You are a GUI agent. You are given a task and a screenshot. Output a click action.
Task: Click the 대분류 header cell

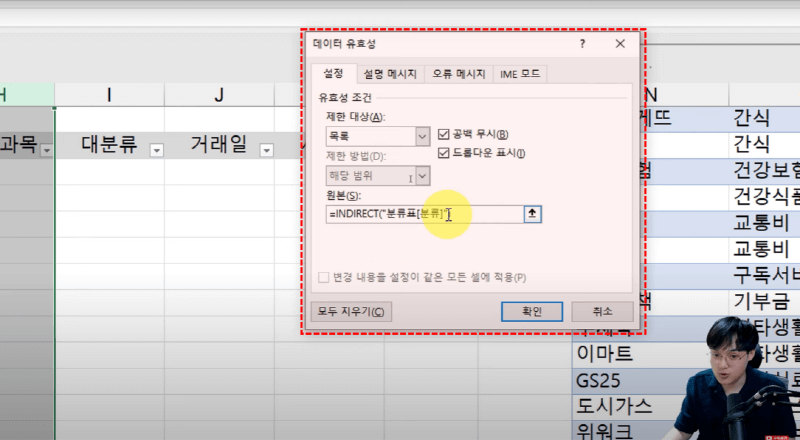[109, 145]
